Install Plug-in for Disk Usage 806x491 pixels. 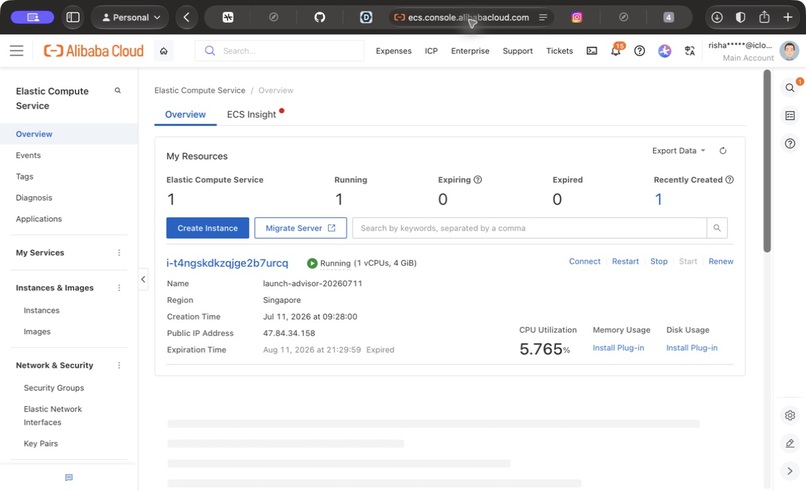[x=691, y=348]
